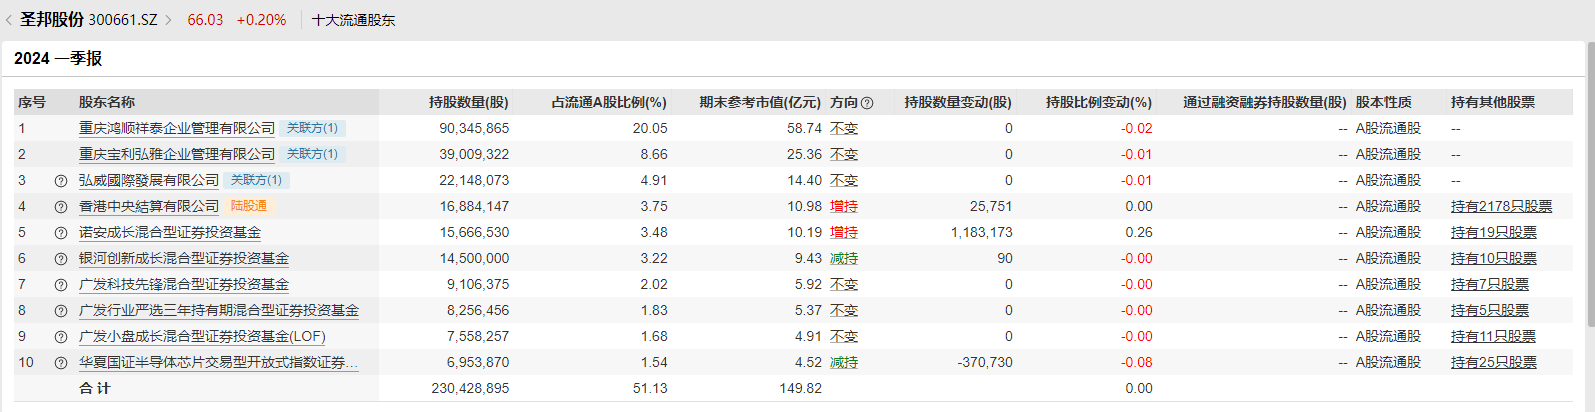Image resolution: width=1595 pixels, height=412 pixels.
Task: Click the 陆股通 tag
Action: pyautogui.click(x=249, y=206)
